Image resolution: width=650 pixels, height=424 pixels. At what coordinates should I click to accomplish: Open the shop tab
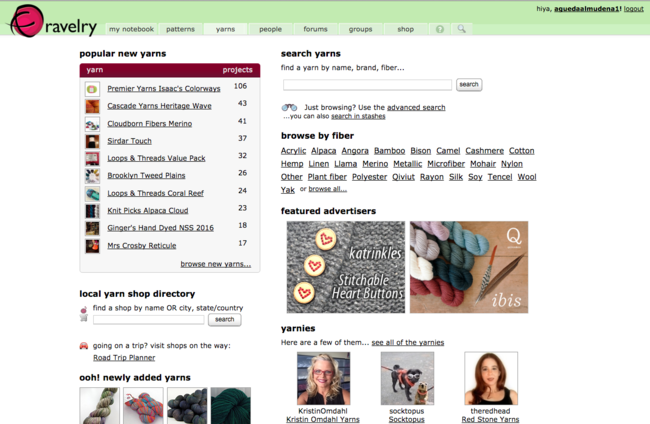coord(405,29)
